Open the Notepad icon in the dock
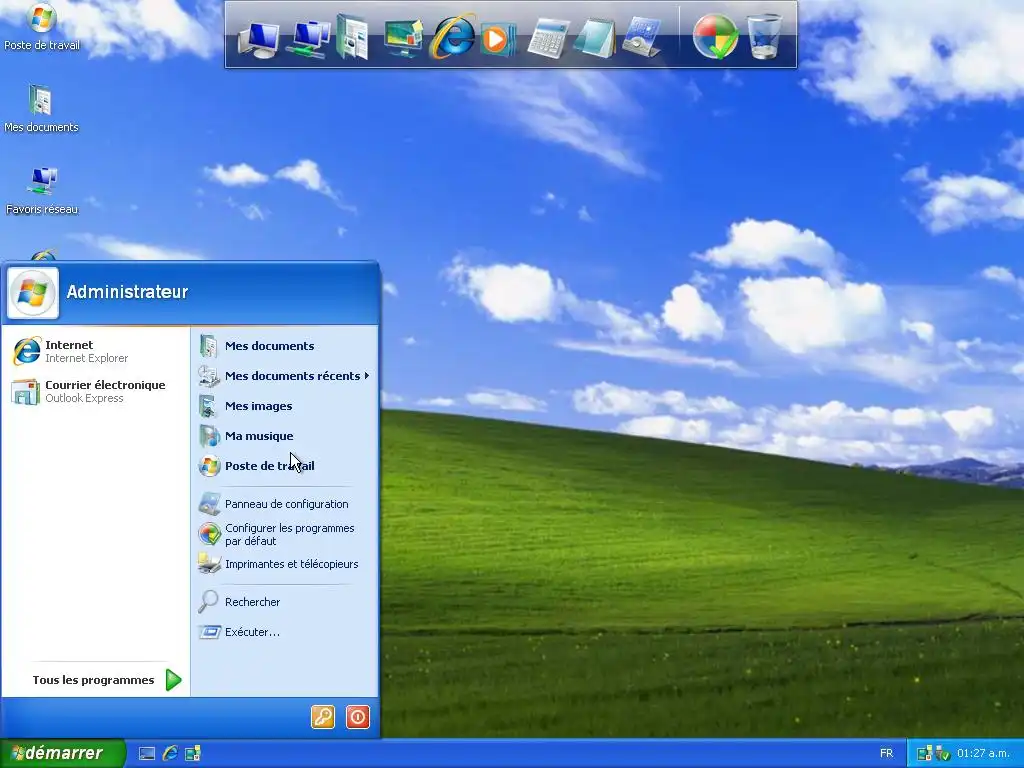The width and height of the screenshot is (1024, 768). [x=595, y=38]
